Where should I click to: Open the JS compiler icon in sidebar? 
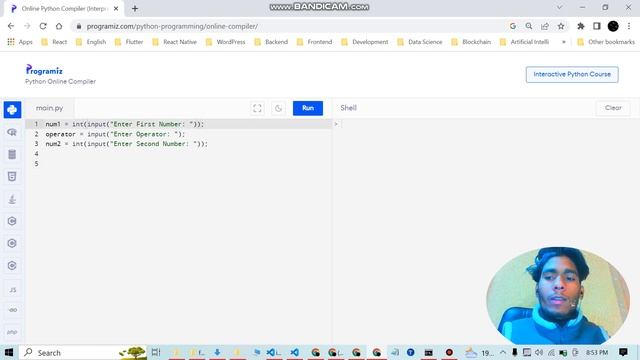click(12, 289)
